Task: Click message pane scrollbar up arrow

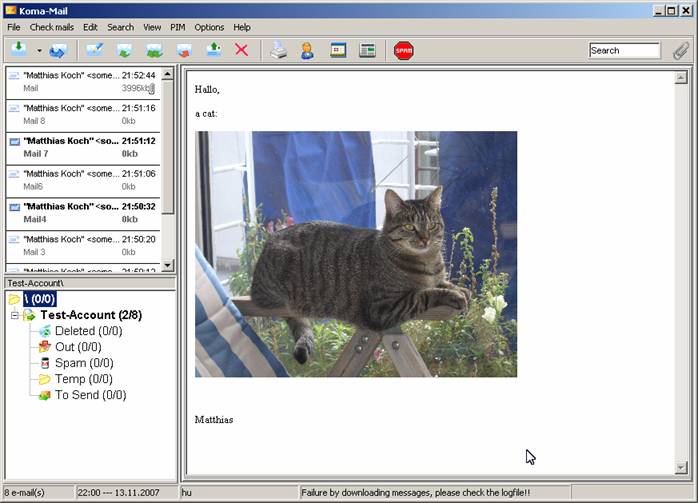Action: [681, 78]
